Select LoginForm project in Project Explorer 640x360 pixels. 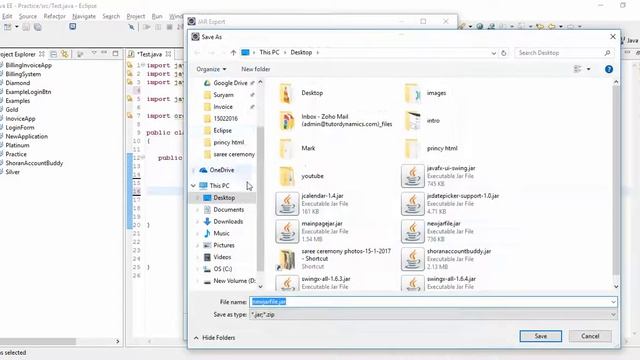pos(20,127)
